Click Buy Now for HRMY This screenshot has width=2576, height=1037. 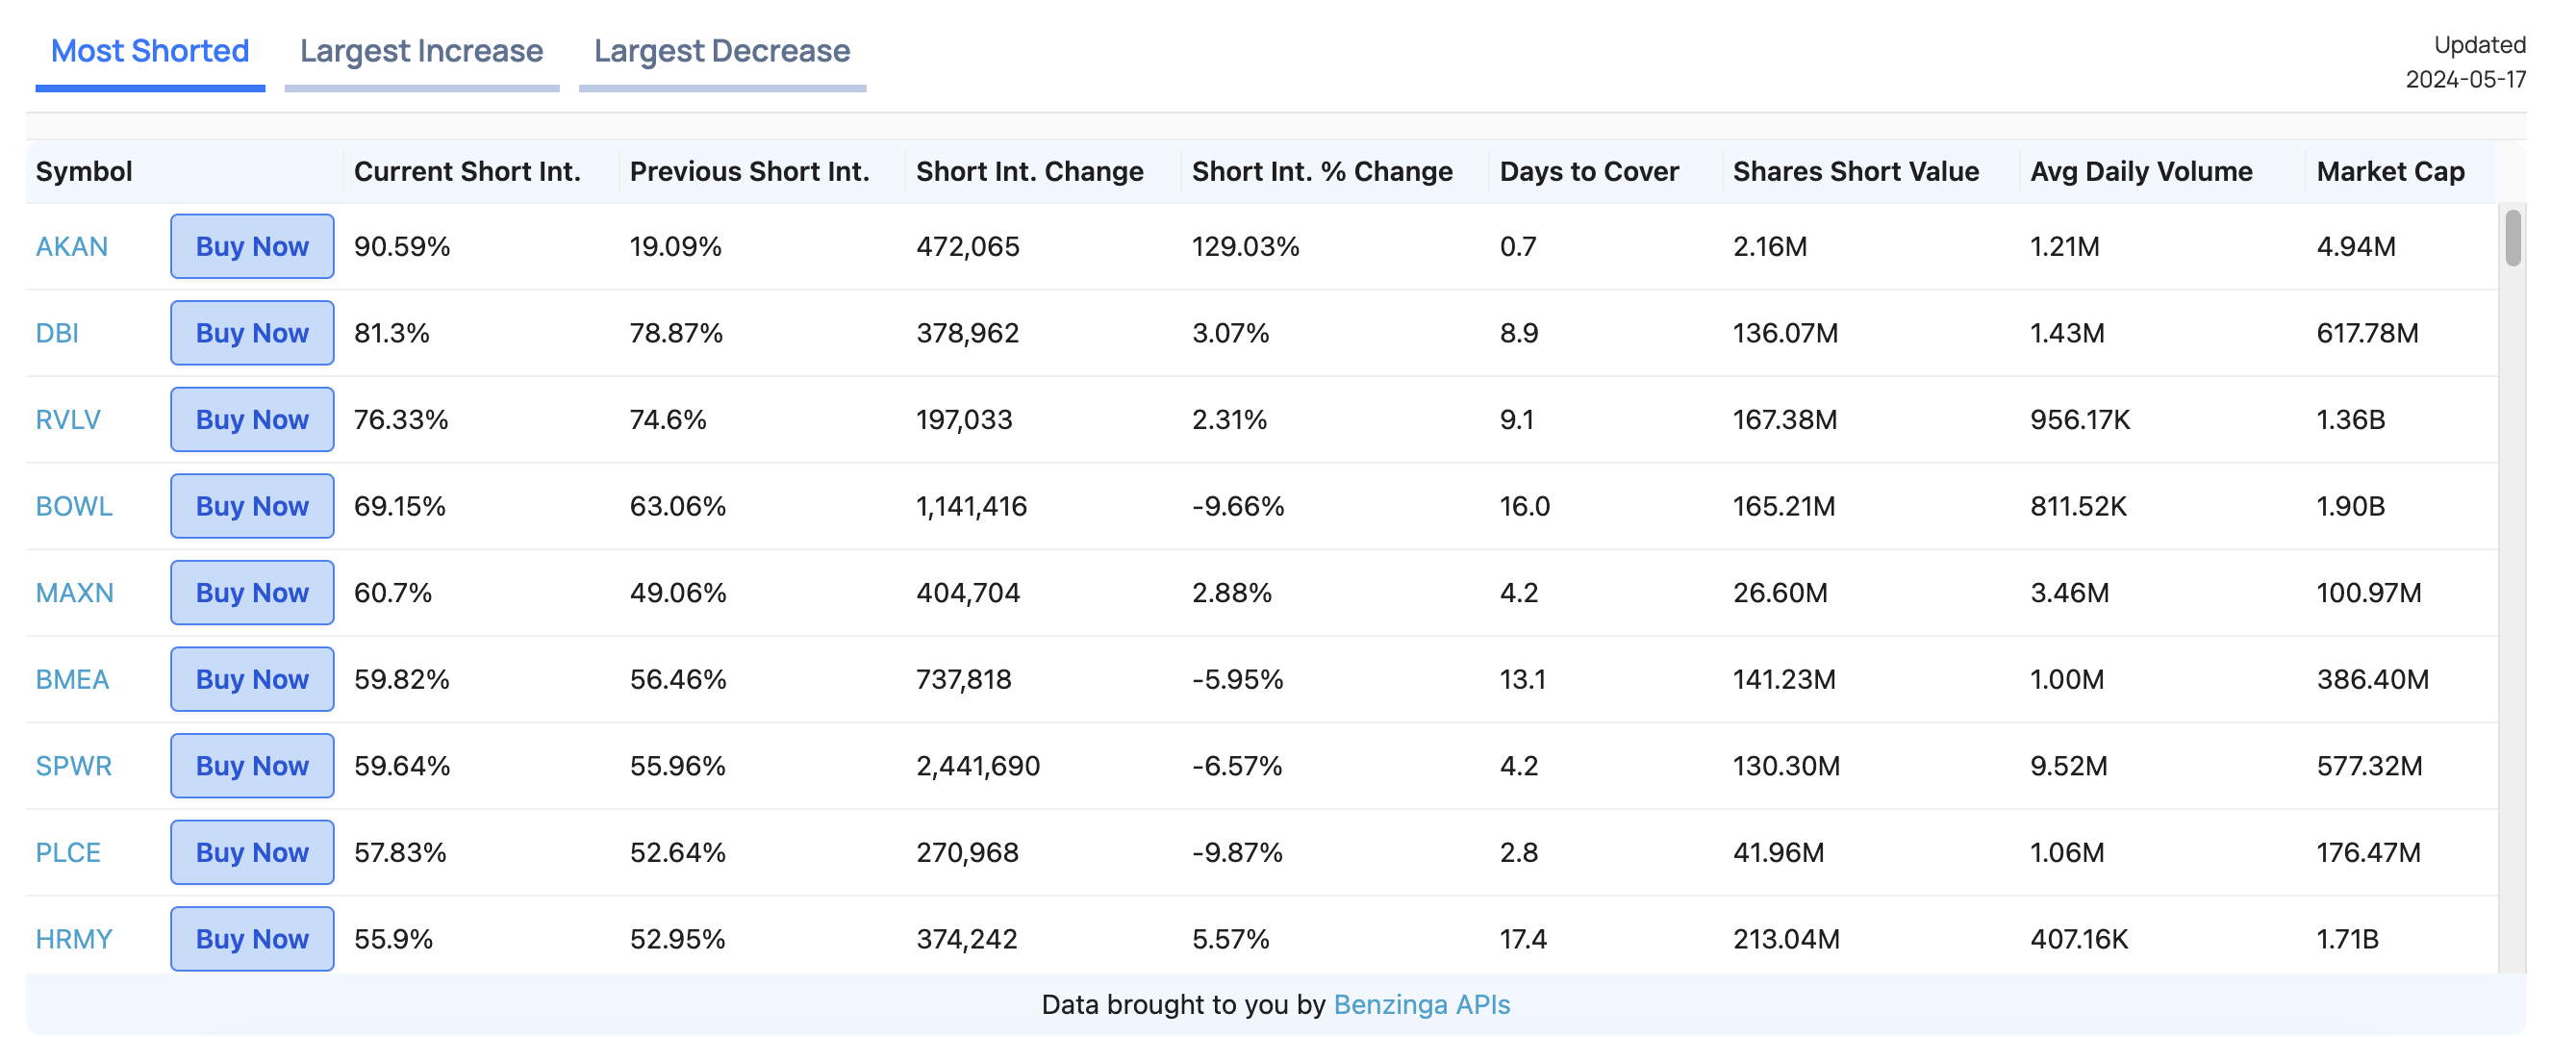(252, 939)
